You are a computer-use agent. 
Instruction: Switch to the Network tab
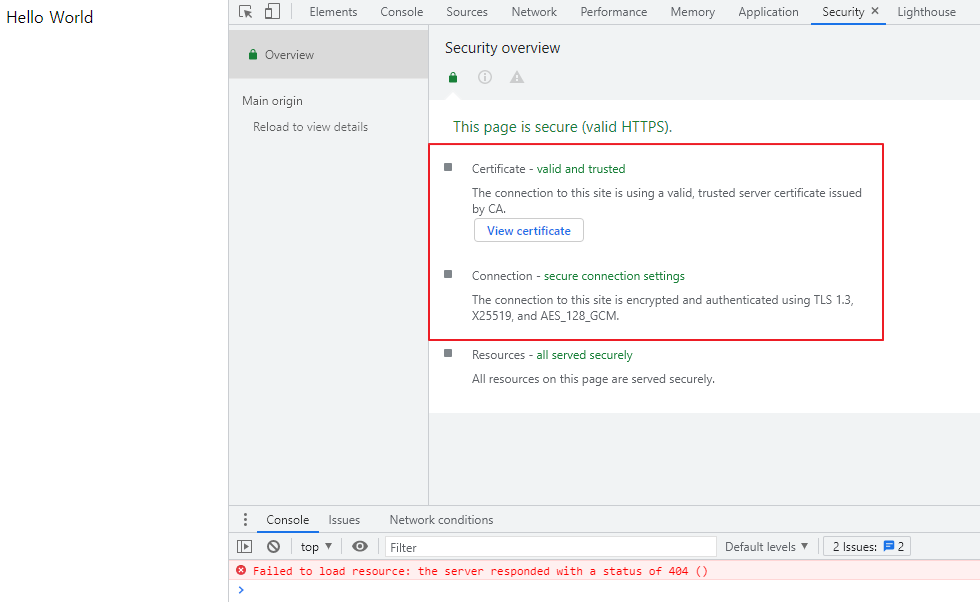(x=534, y=12)
